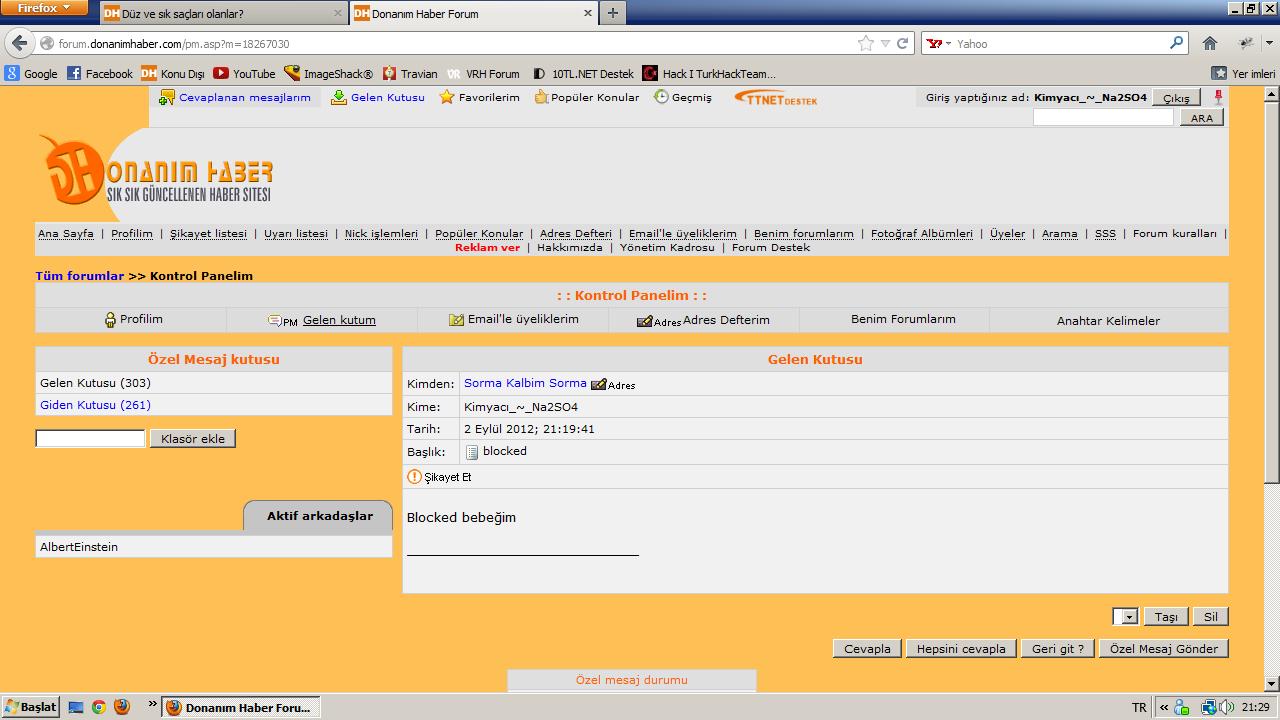
Task: Click the Cevapla button
Action: 867,649
